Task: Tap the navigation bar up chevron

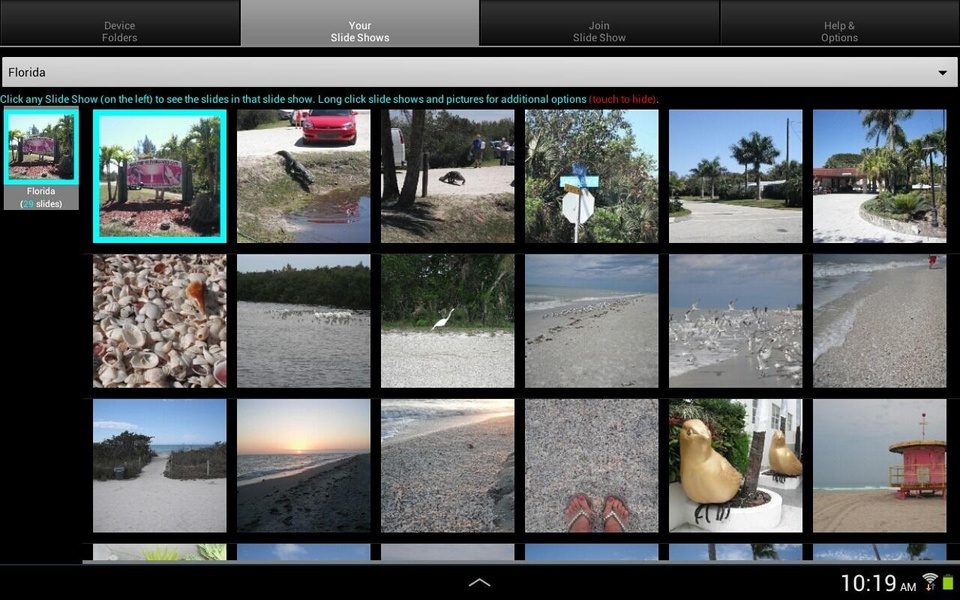Action: [x=479, y=583]
